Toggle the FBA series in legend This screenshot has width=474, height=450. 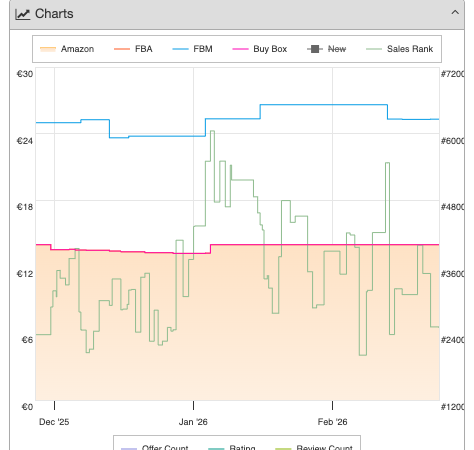133,49
